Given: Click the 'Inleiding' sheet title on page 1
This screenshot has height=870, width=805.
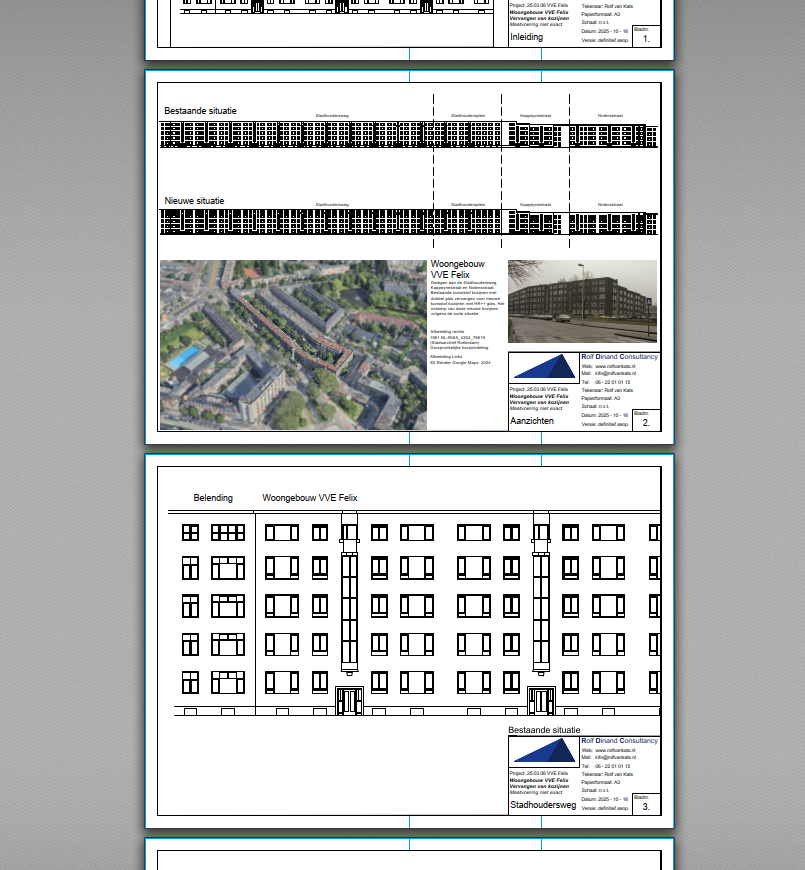Looking at the screenshot, I should pyautogui.click(x=526, y=37).
